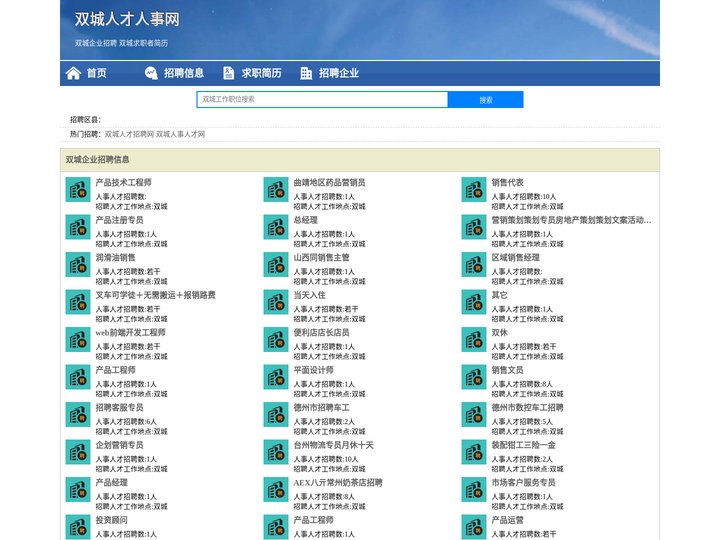Open the 润滑油销售 job listing

point(115,258)
